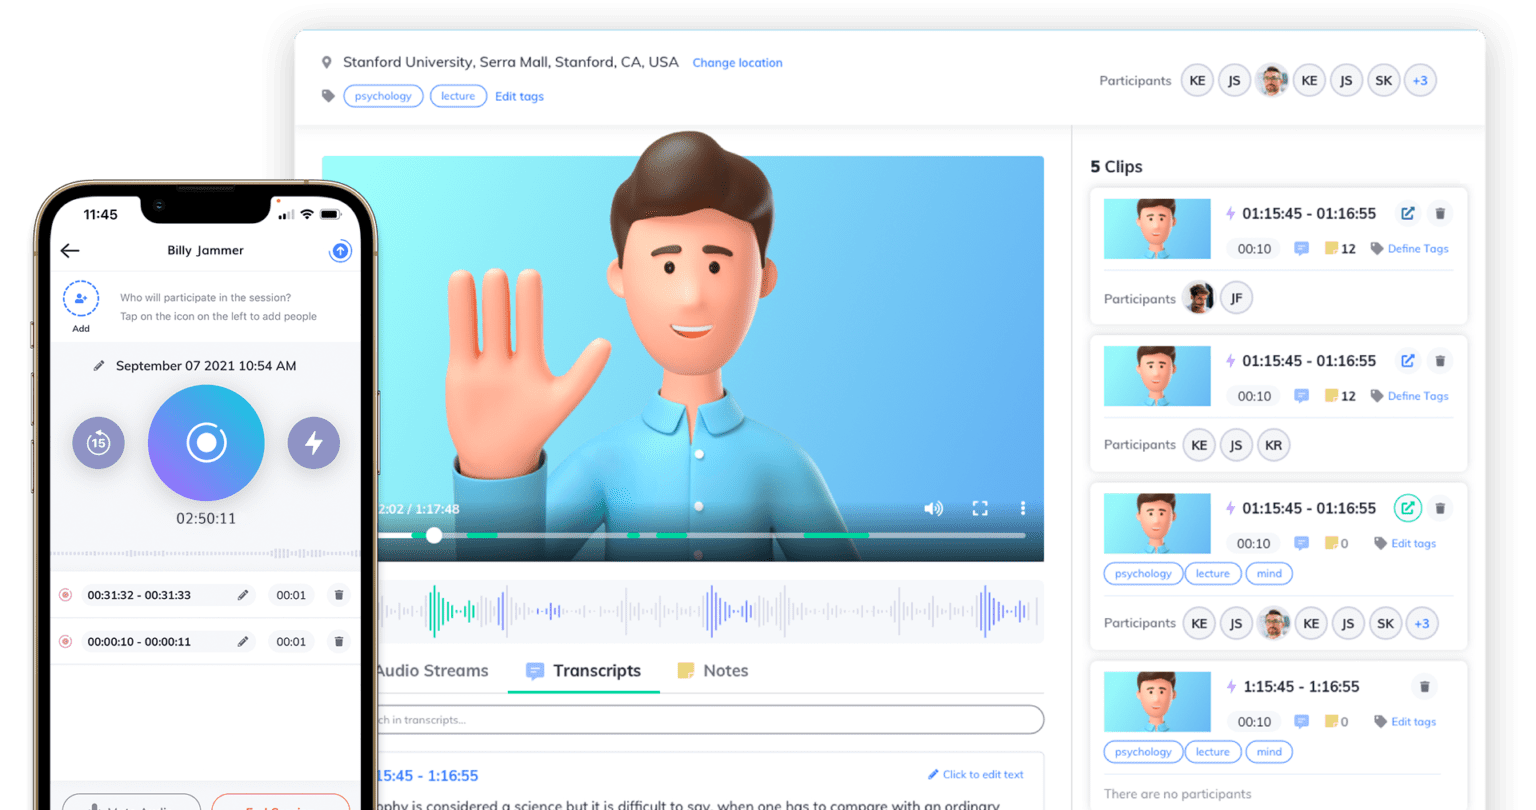The image size is (1536, 810).
Task: Delete the second clip using the trash icon
Action: tap(1440, 360)
